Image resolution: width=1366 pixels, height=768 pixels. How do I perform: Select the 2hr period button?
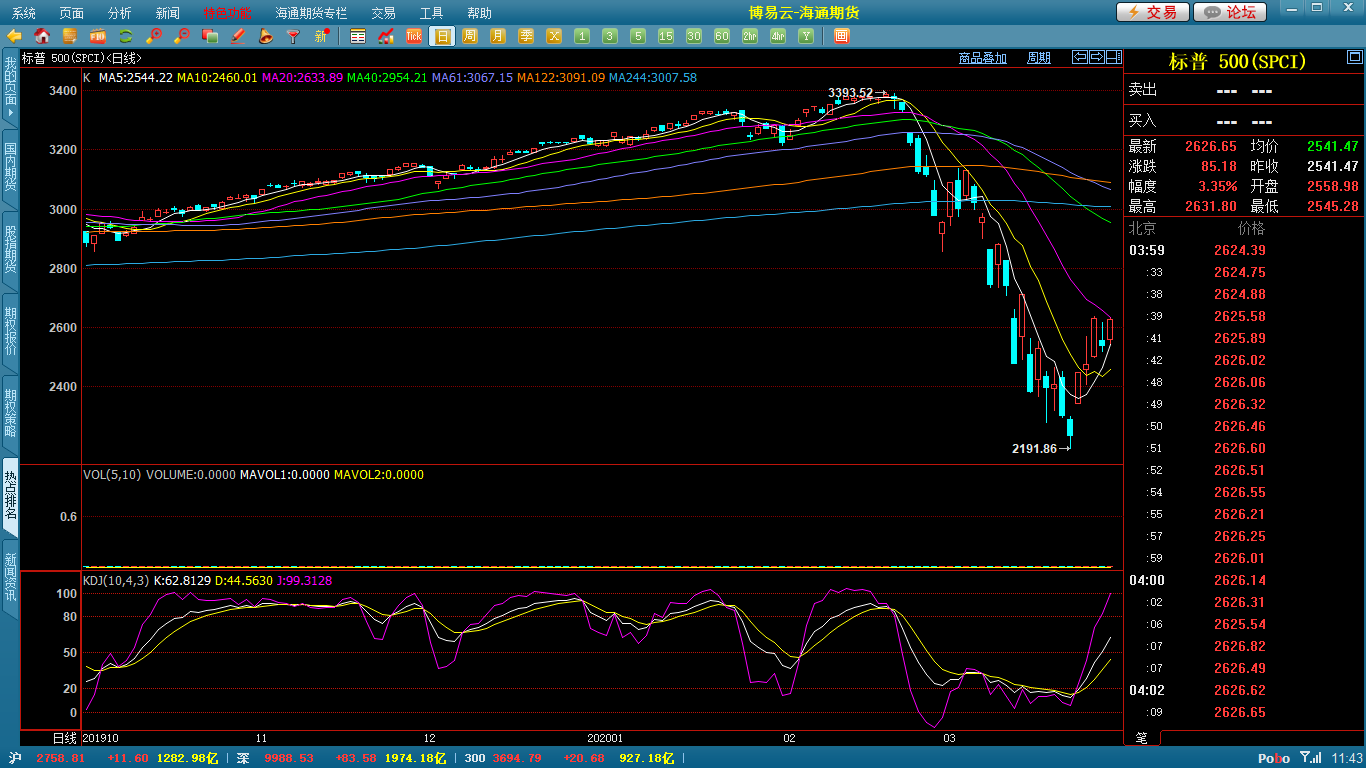click(750, 36)
